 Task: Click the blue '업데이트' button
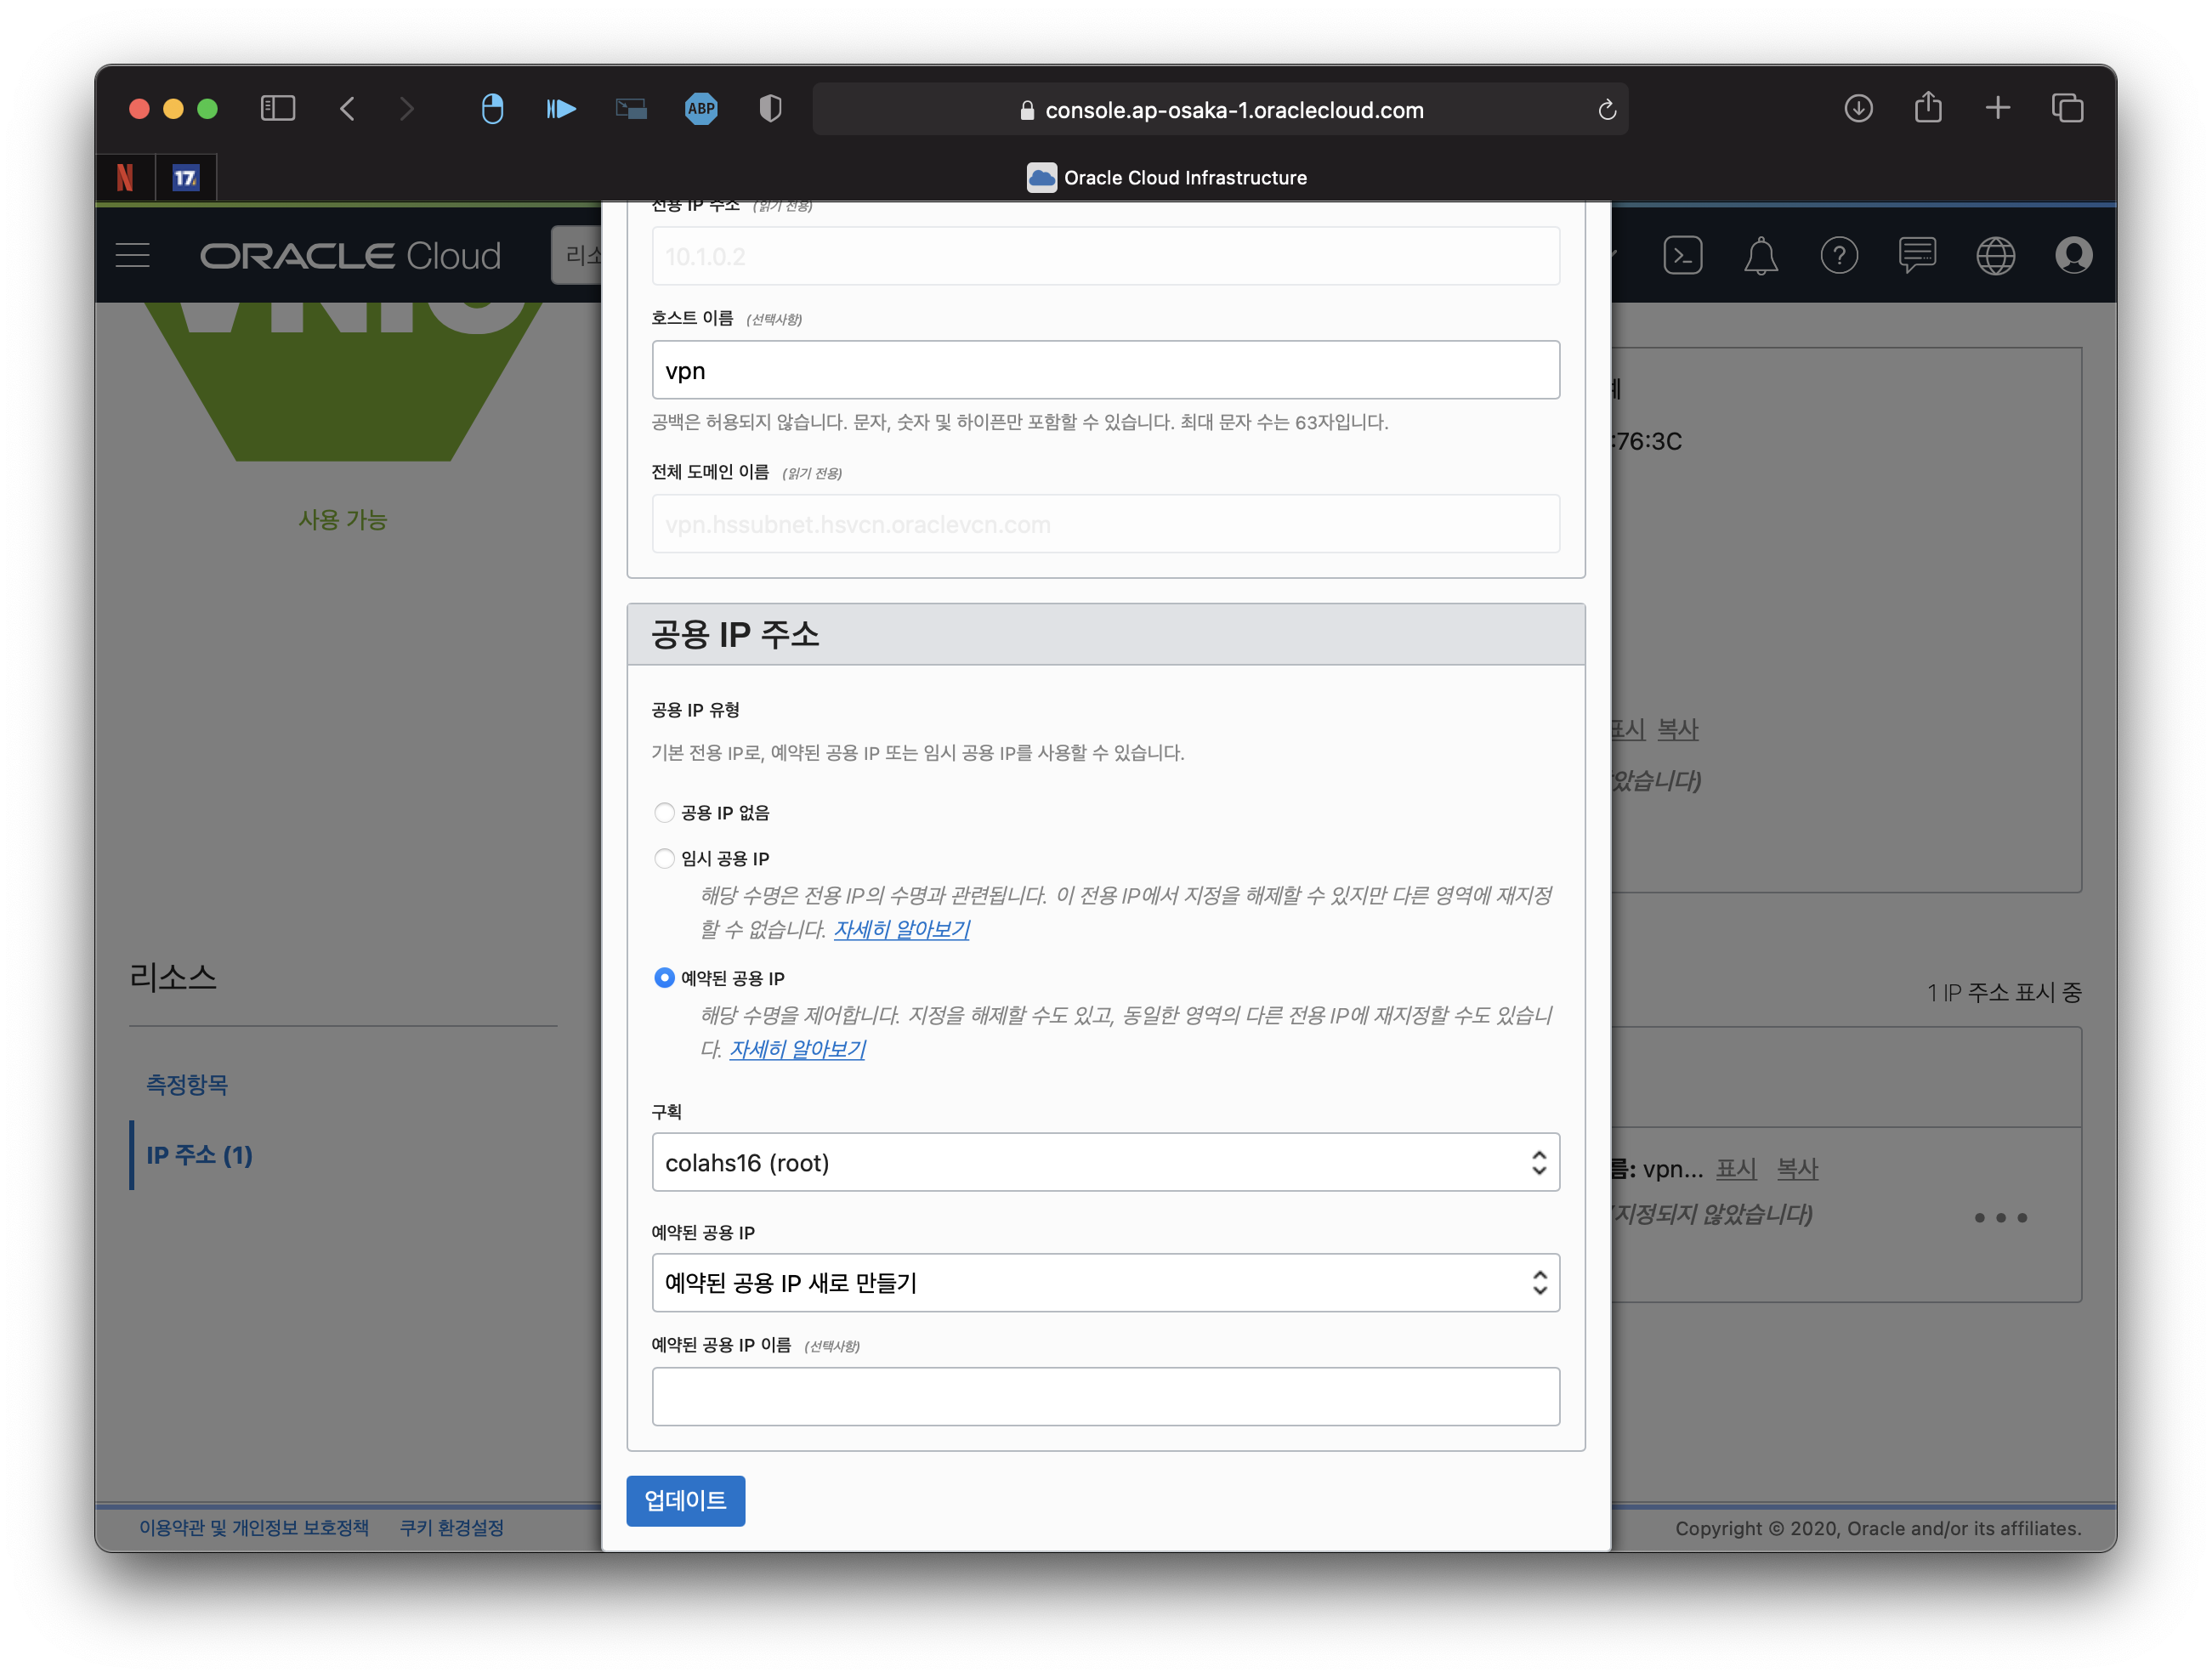(685, 1500)
